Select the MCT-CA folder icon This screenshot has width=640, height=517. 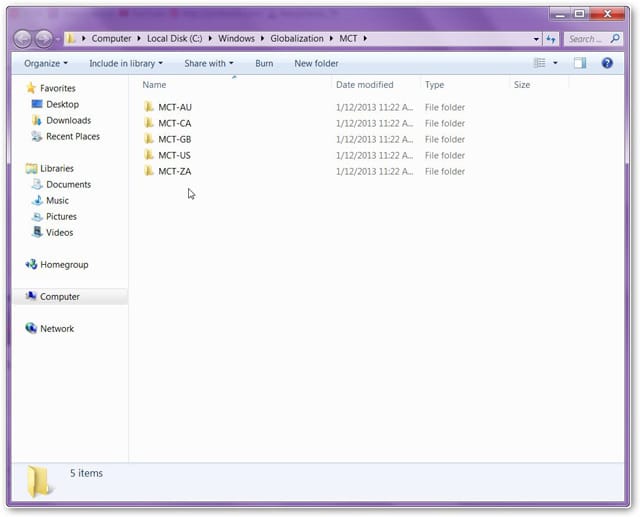pos(149,123)
